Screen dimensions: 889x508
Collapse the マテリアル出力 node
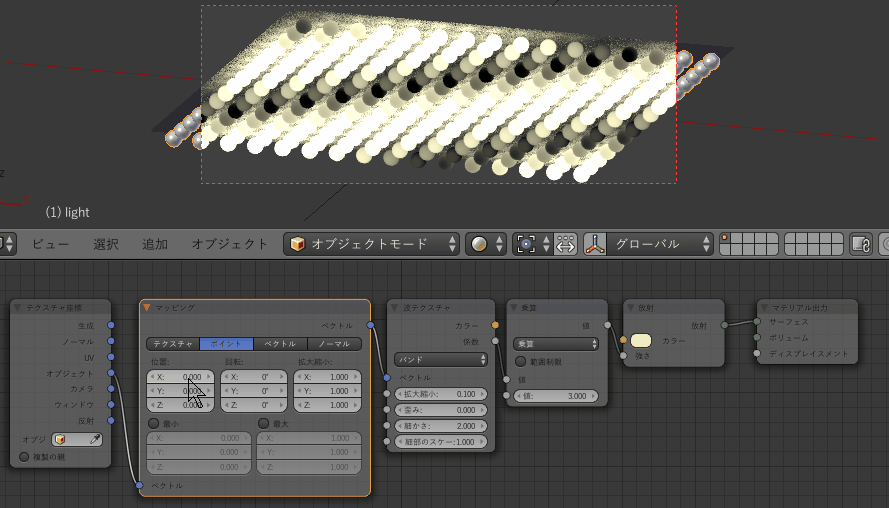[764, 308]
